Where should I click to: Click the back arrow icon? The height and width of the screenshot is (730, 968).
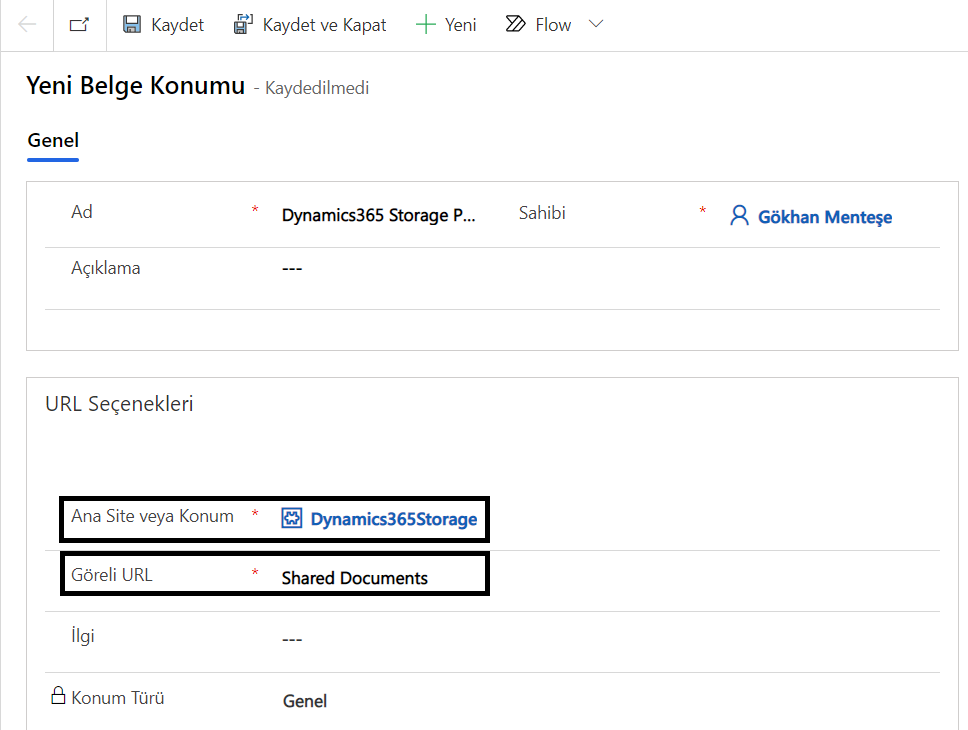click(x=27, y=25)
